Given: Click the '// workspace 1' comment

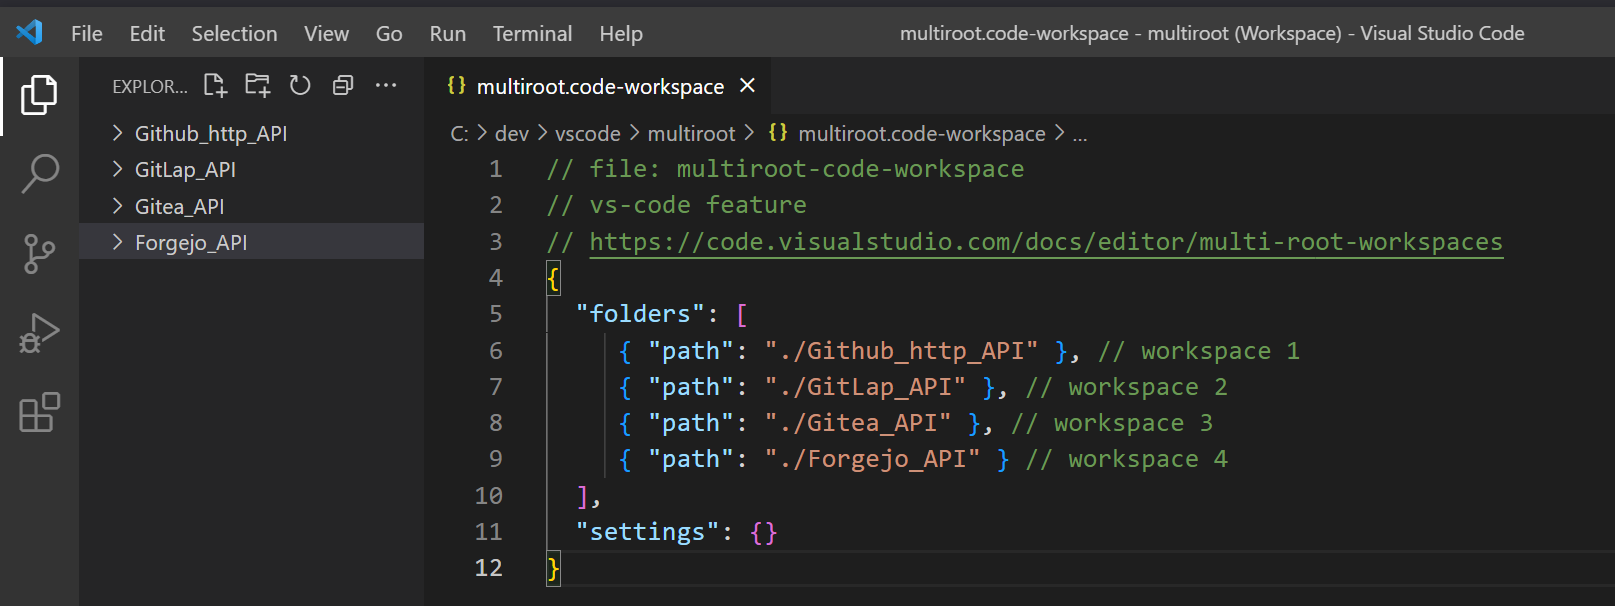Looking at the screenshot, I should 1198,350.
